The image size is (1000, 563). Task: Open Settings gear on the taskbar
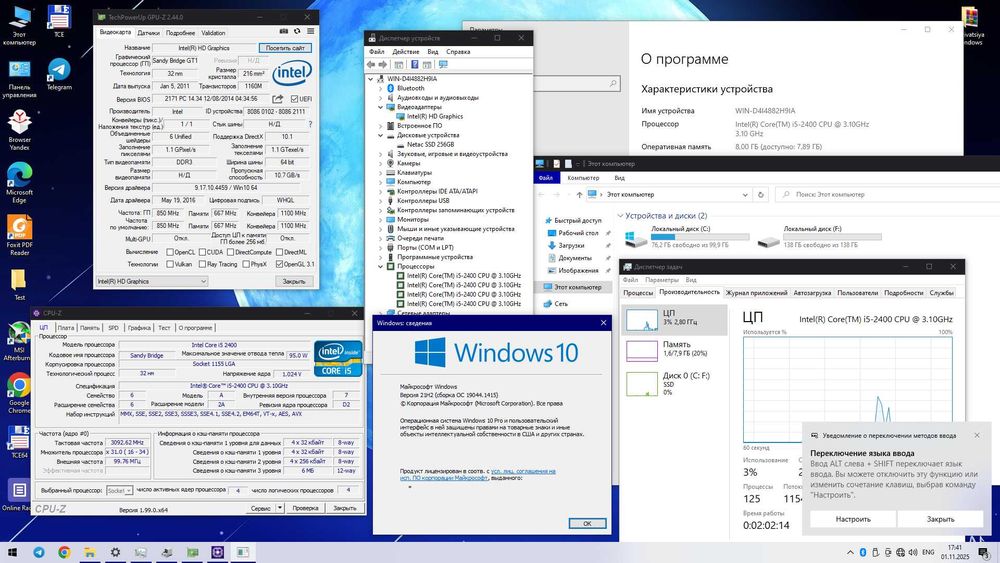click(115, 552)
